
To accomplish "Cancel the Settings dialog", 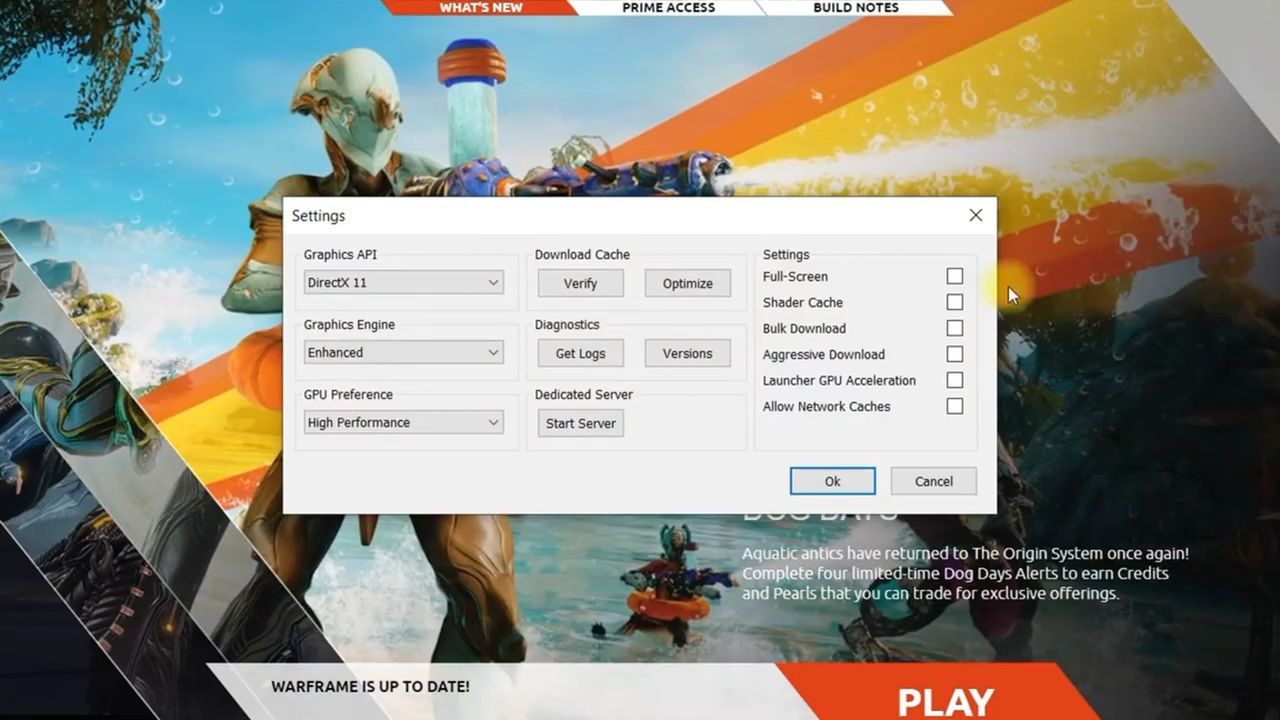I will (x=933, y=481).
